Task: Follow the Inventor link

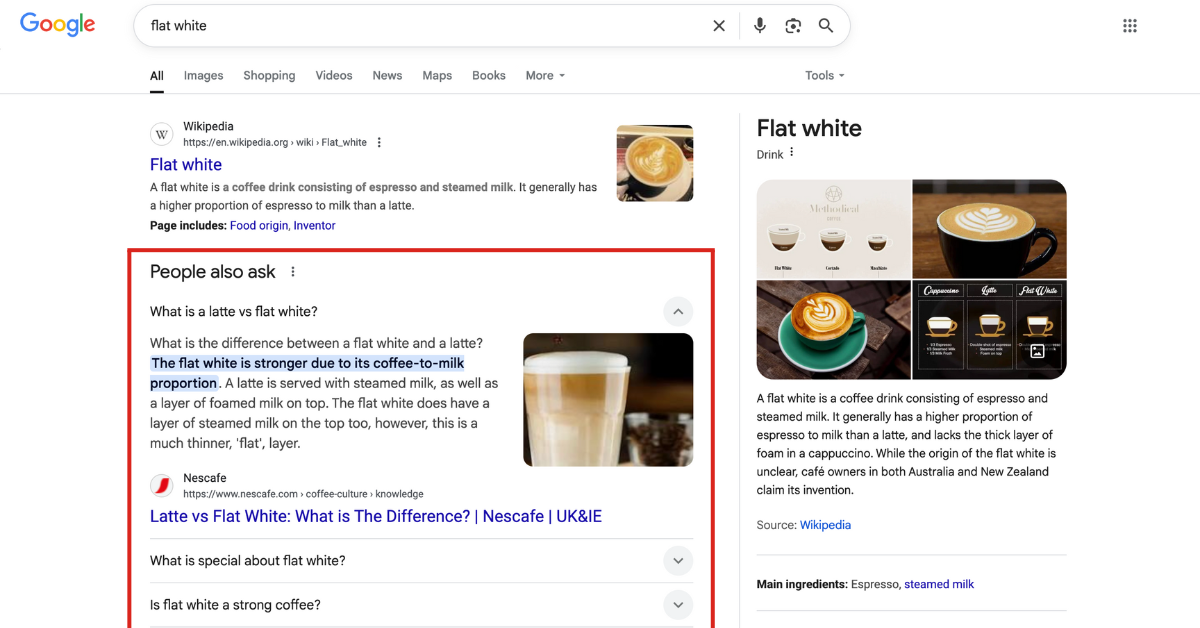Action: coord(314,226)
